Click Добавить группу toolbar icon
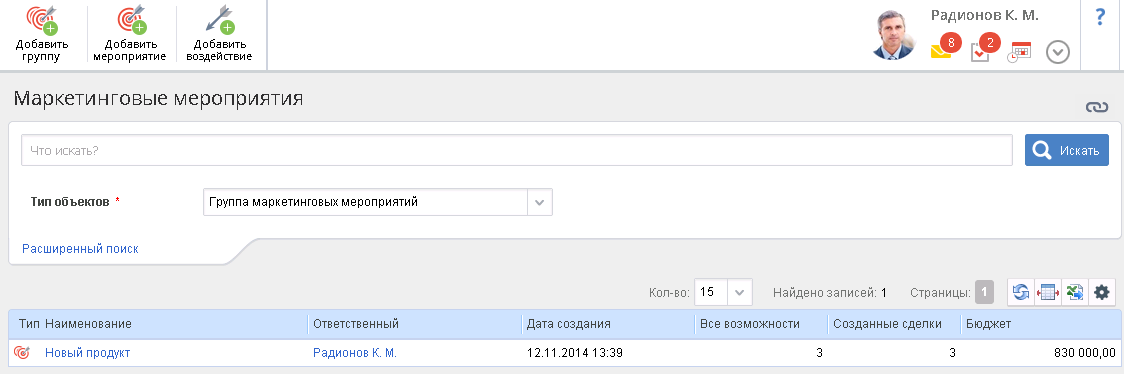The width and height of the screenshot is (1124, 374). point(41,19)
